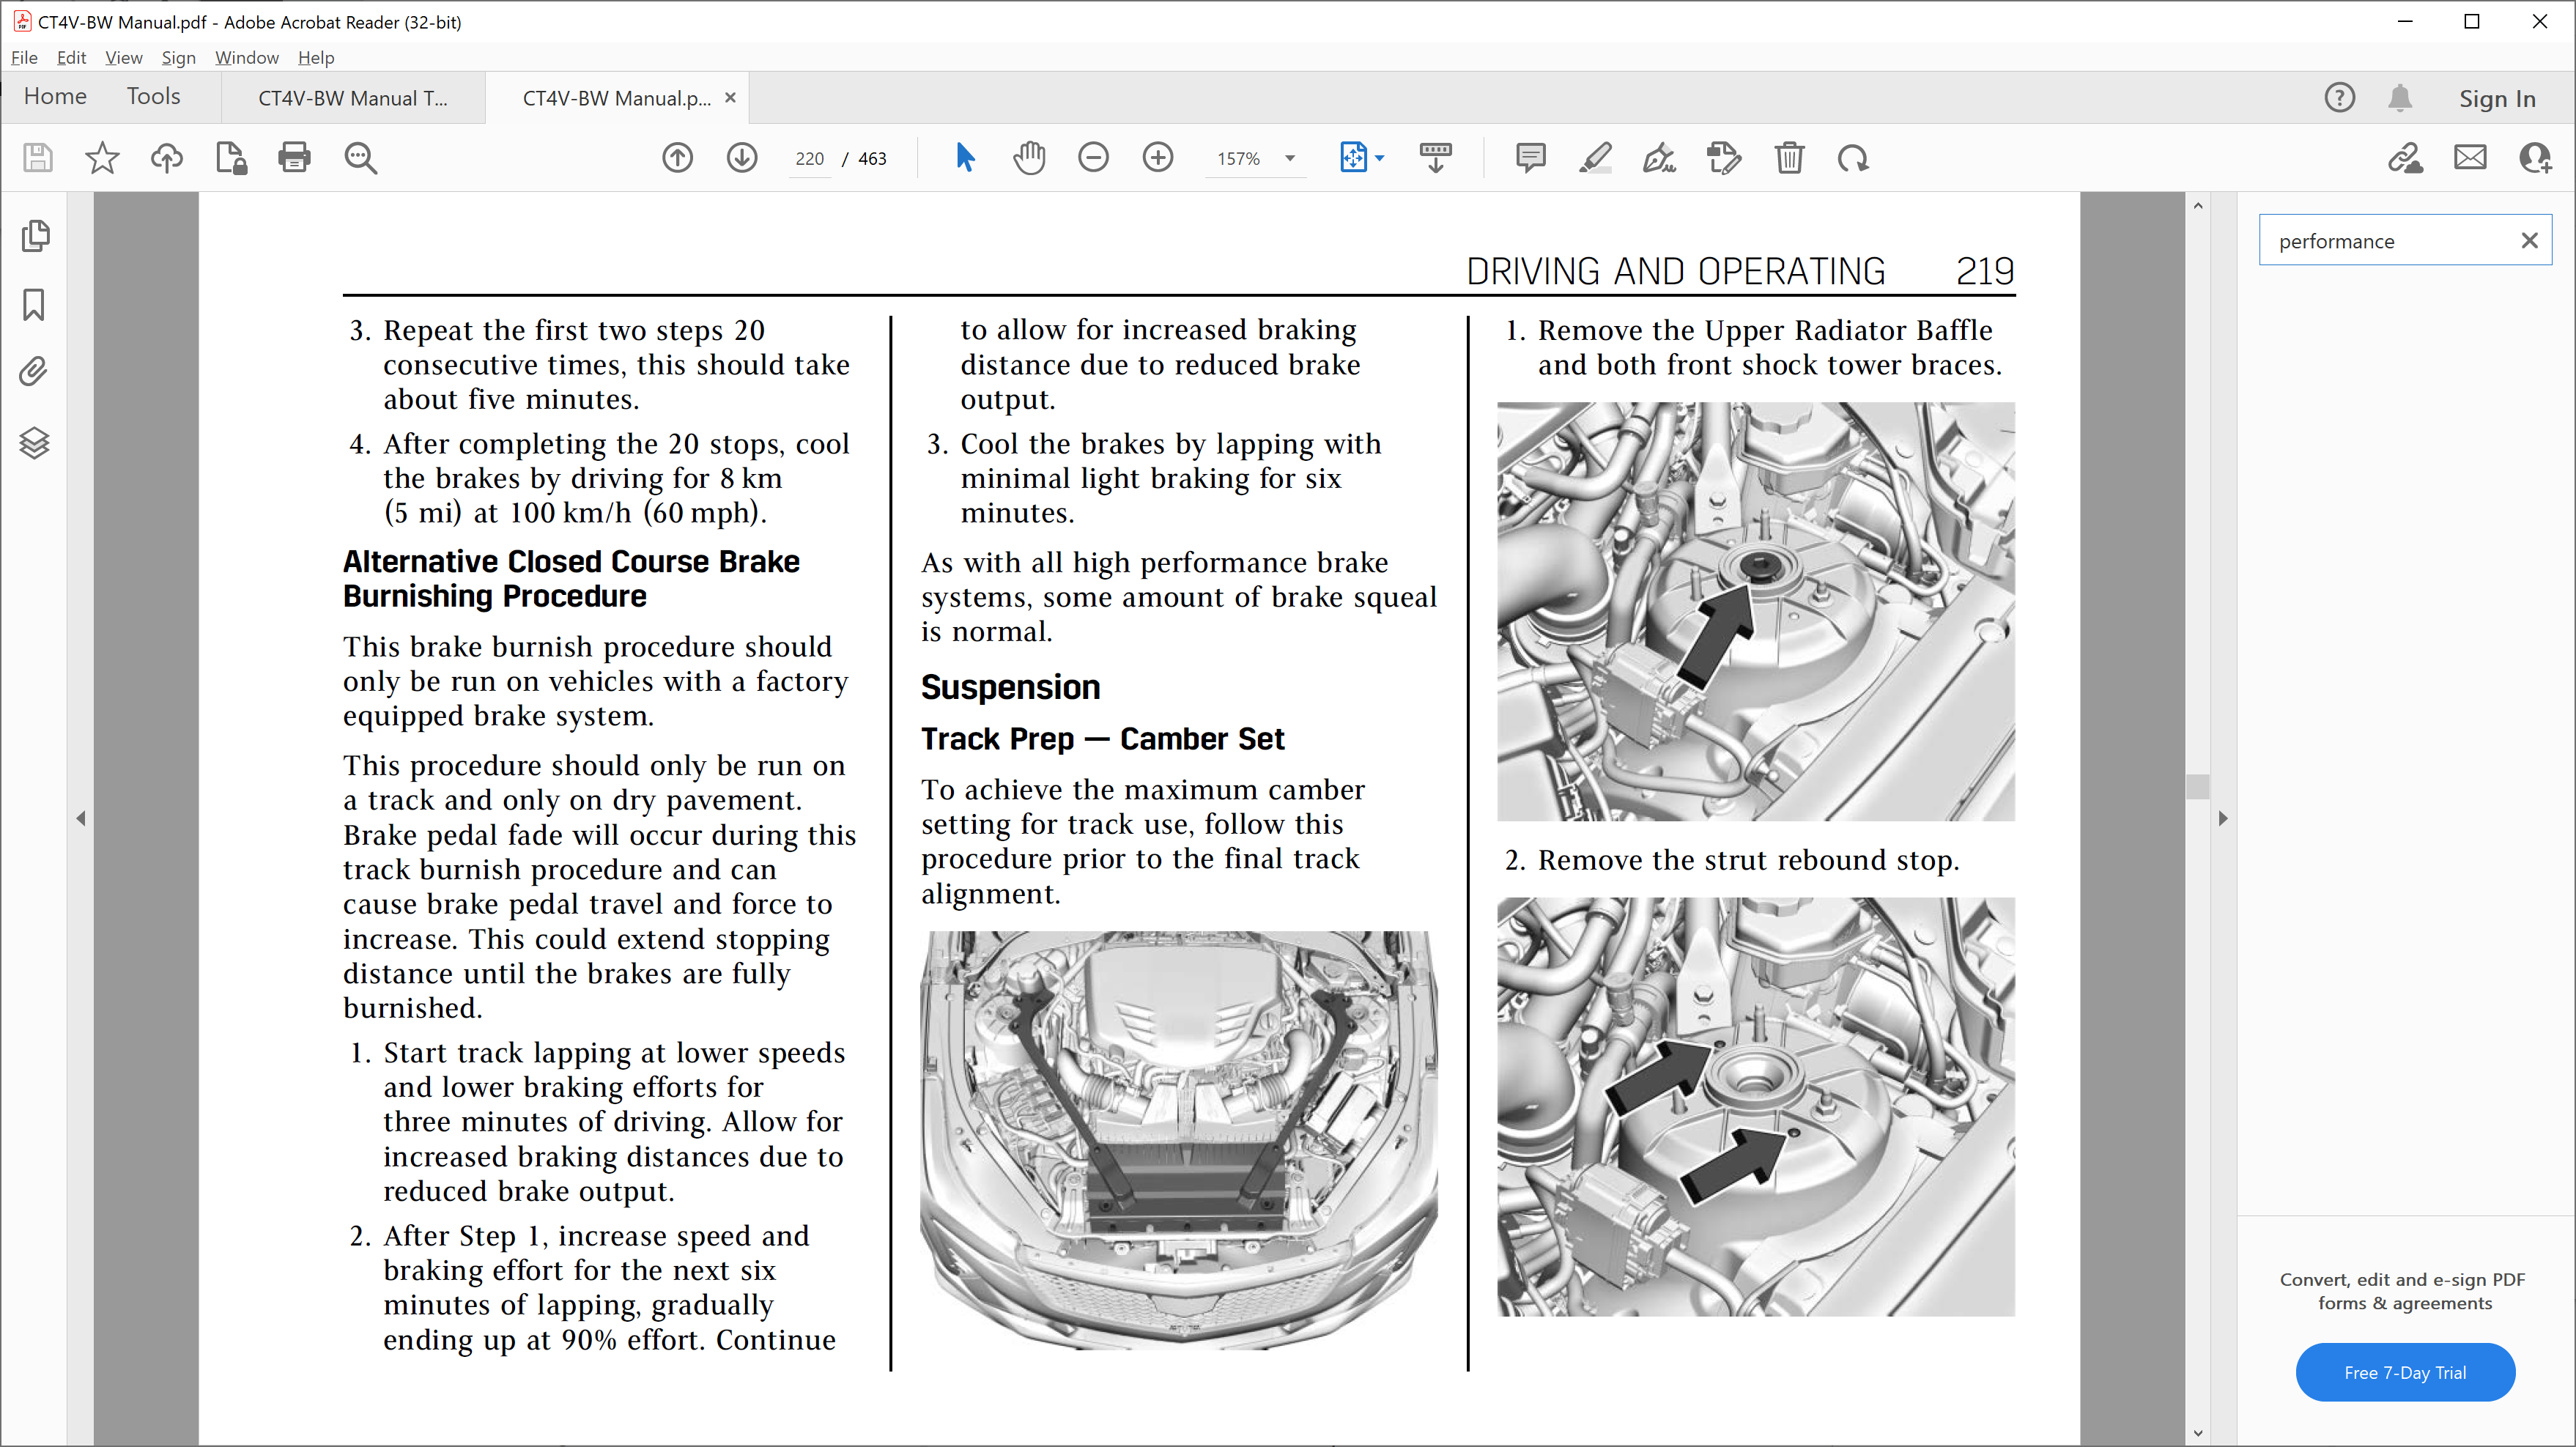This screenshot has width=2576, height=1447.
Task: Expand the fit page options dropdown arrow
Action: pyautogui.click(x=1380, y=158)
